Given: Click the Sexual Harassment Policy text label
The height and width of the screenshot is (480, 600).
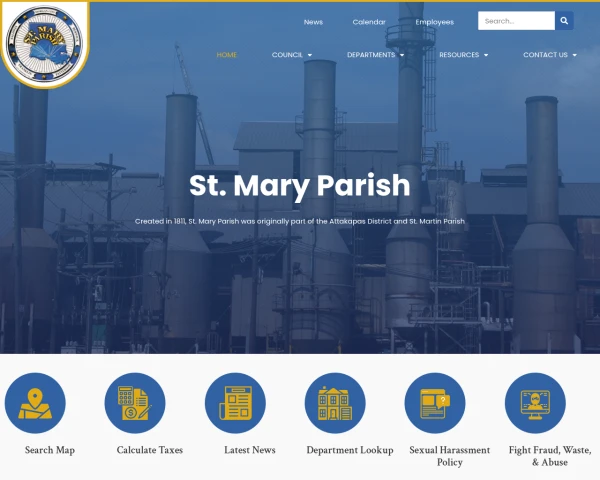Looking at the screenshot, I should (x=450, y=456).
